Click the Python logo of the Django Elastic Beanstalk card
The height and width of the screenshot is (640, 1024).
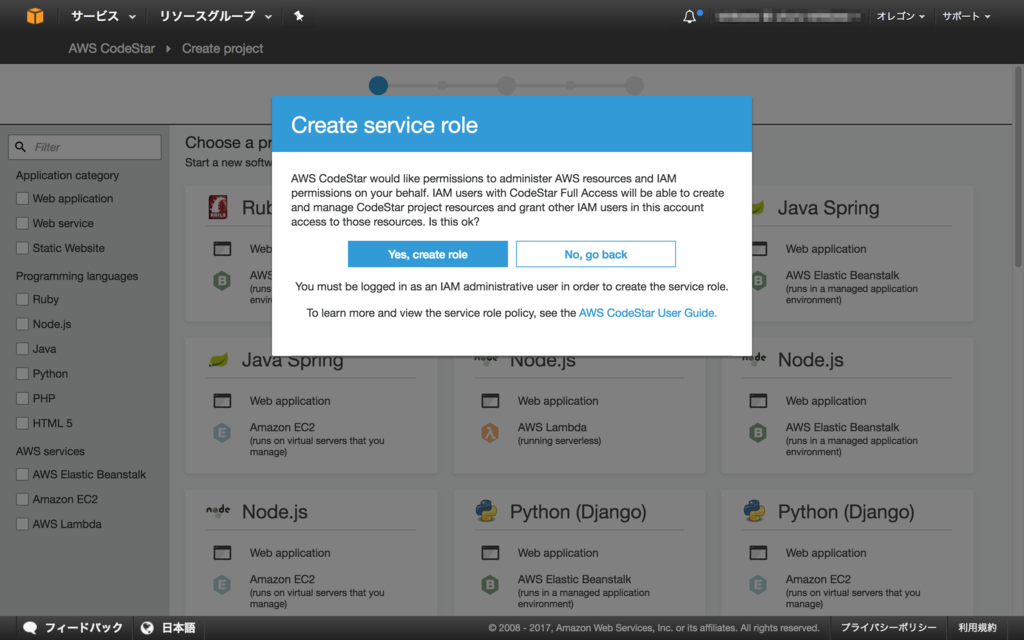pyautogui.click(x=487, y=511)
